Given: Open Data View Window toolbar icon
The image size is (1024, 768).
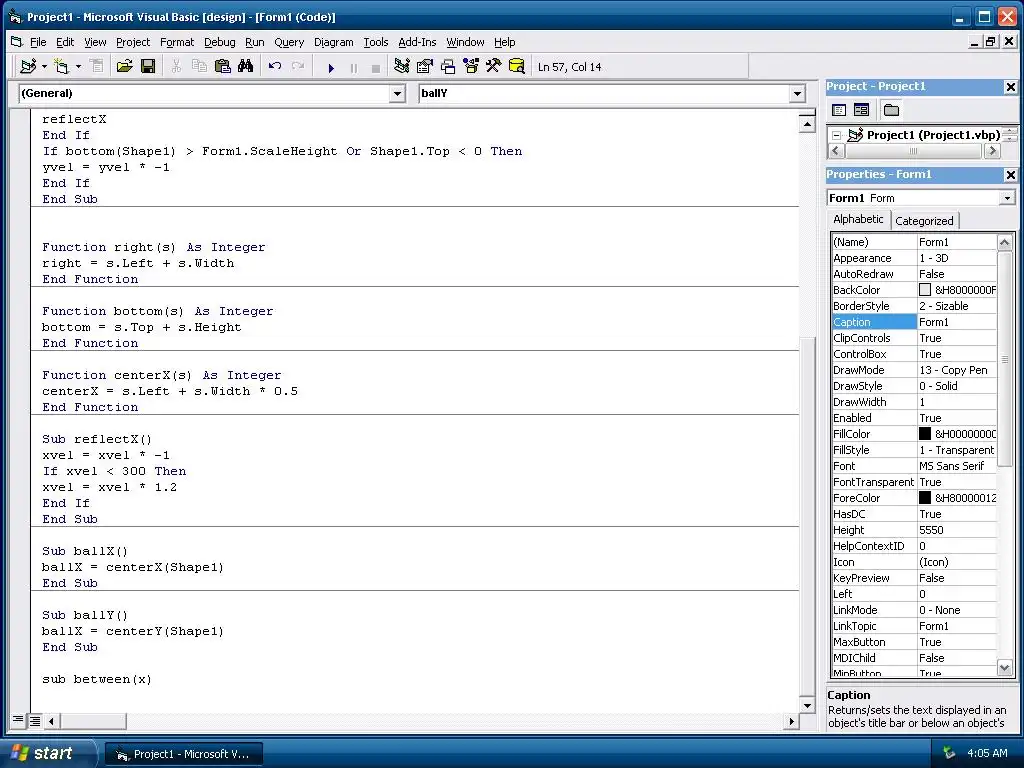Looking at the screenshot, I should [x=517, y=67].
